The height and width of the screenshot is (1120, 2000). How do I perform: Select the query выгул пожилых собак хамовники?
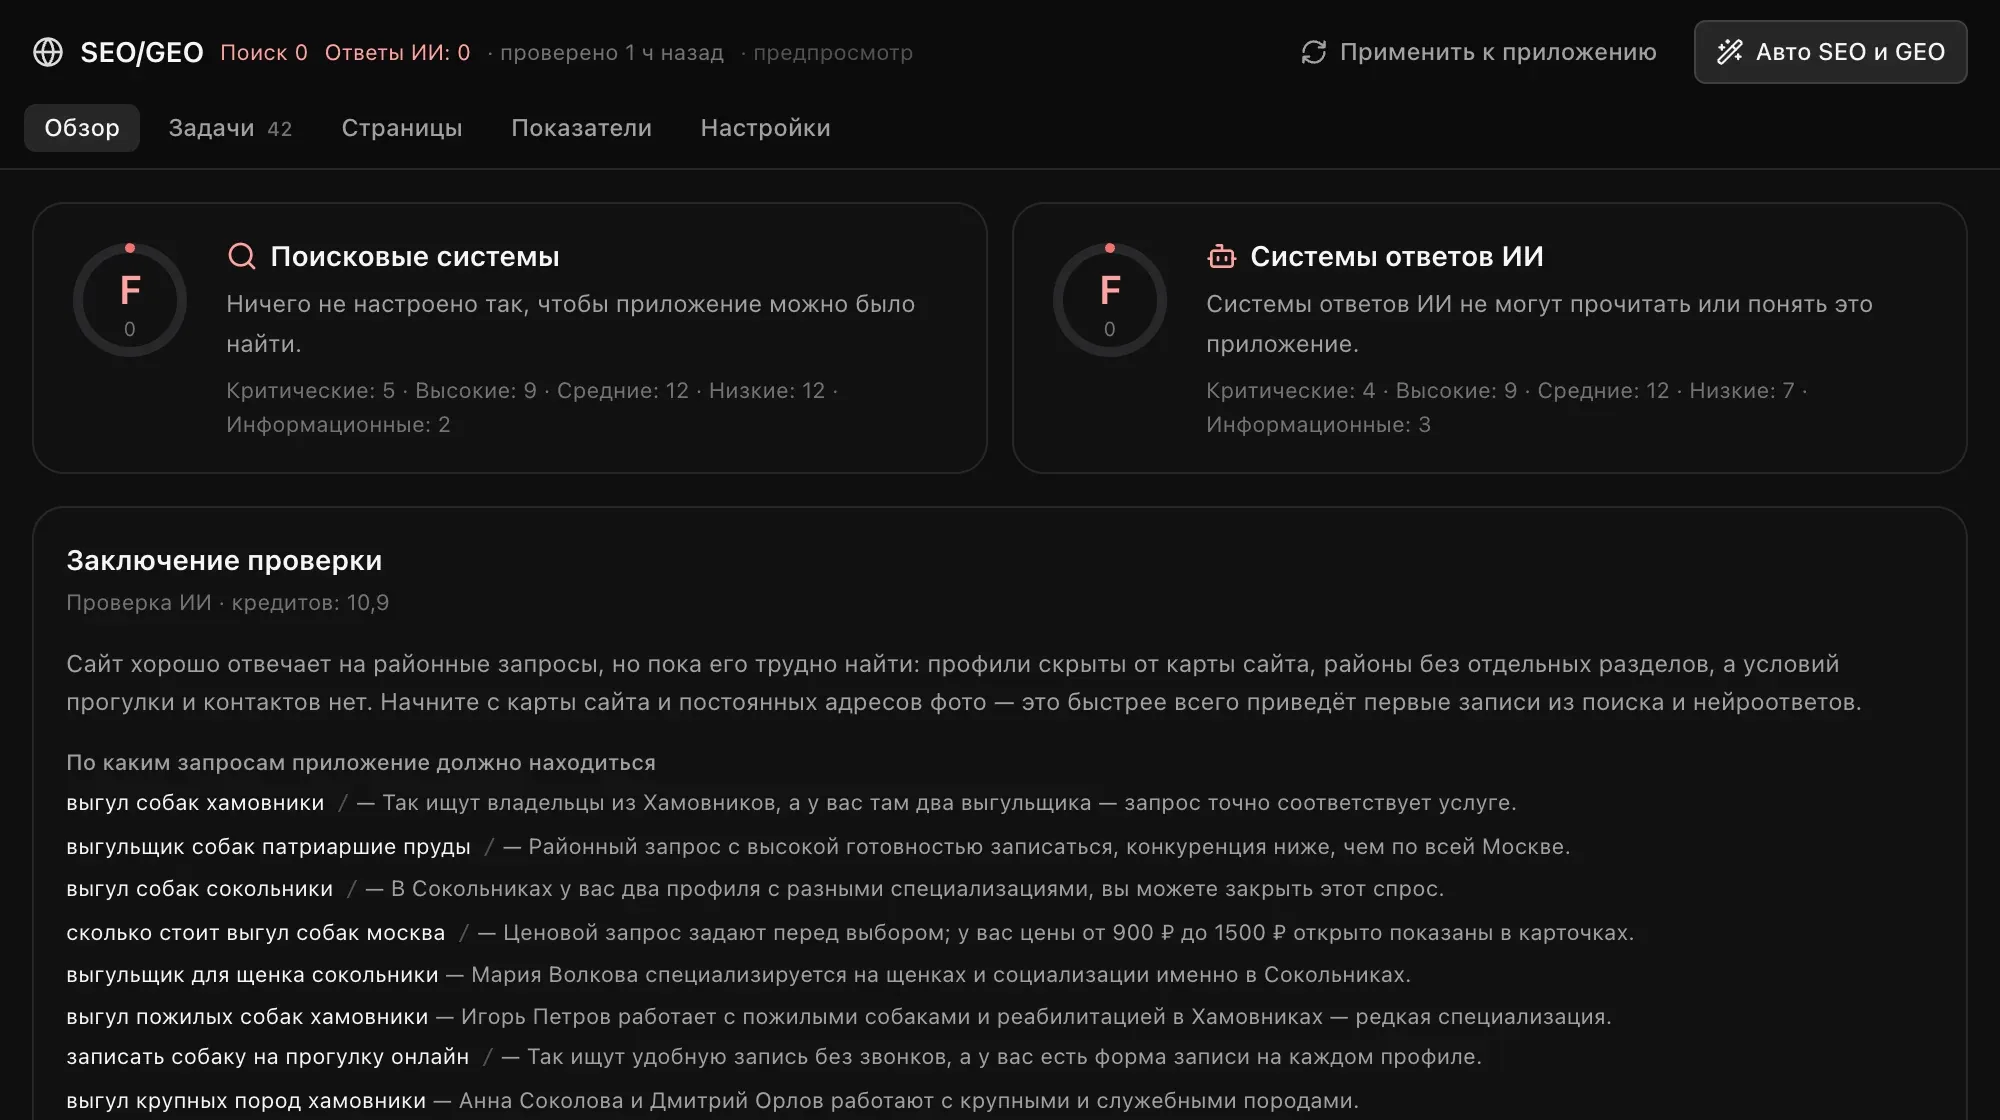tap(247, 1017)
